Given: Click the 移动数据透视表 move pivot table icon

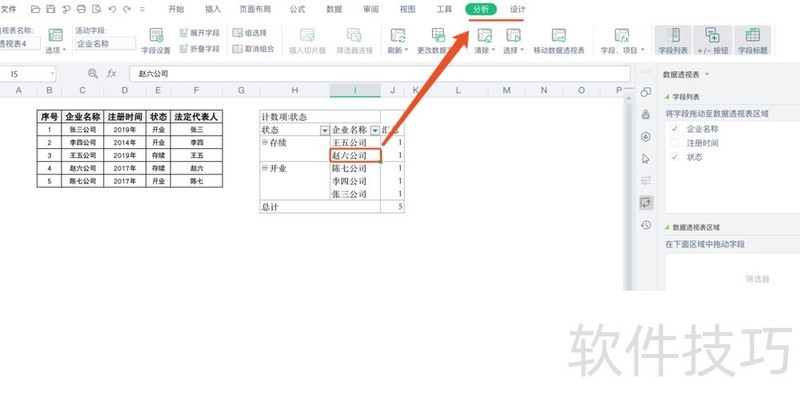Looking at the screenshot, I should pyautogui.click(x=559, y=36).
